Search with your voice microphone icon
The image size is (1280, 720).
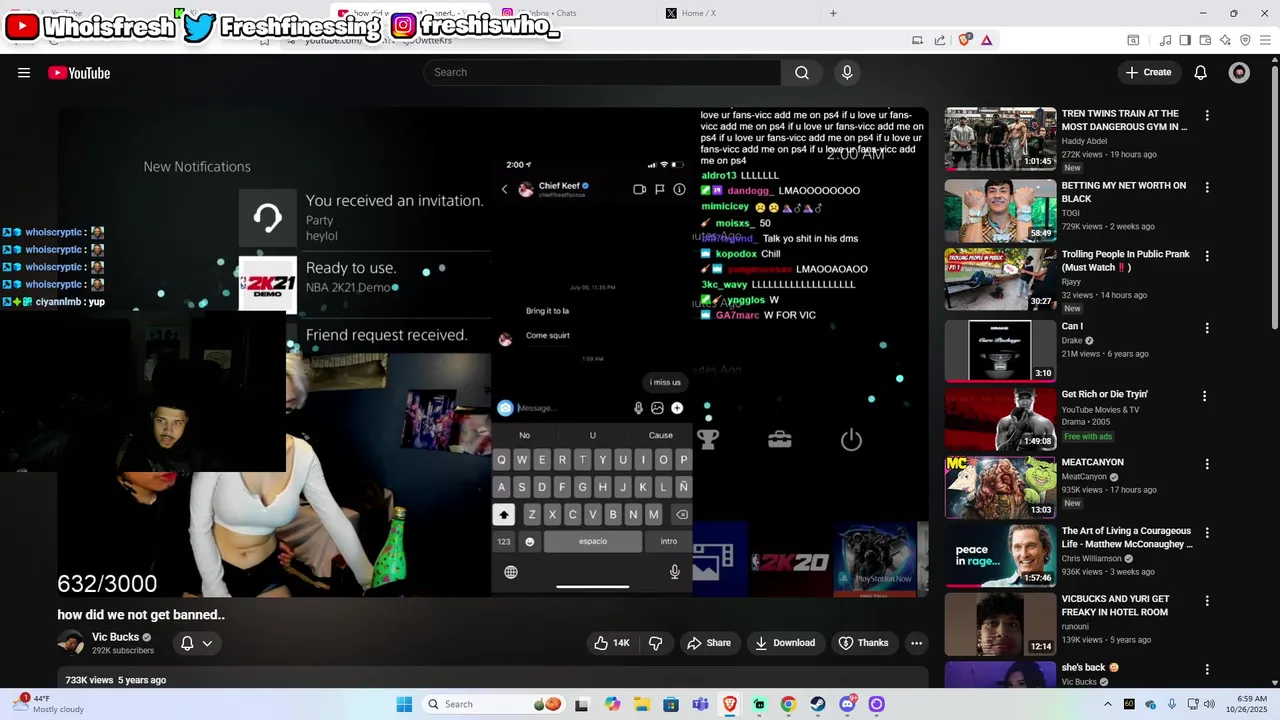coord(847,72)
